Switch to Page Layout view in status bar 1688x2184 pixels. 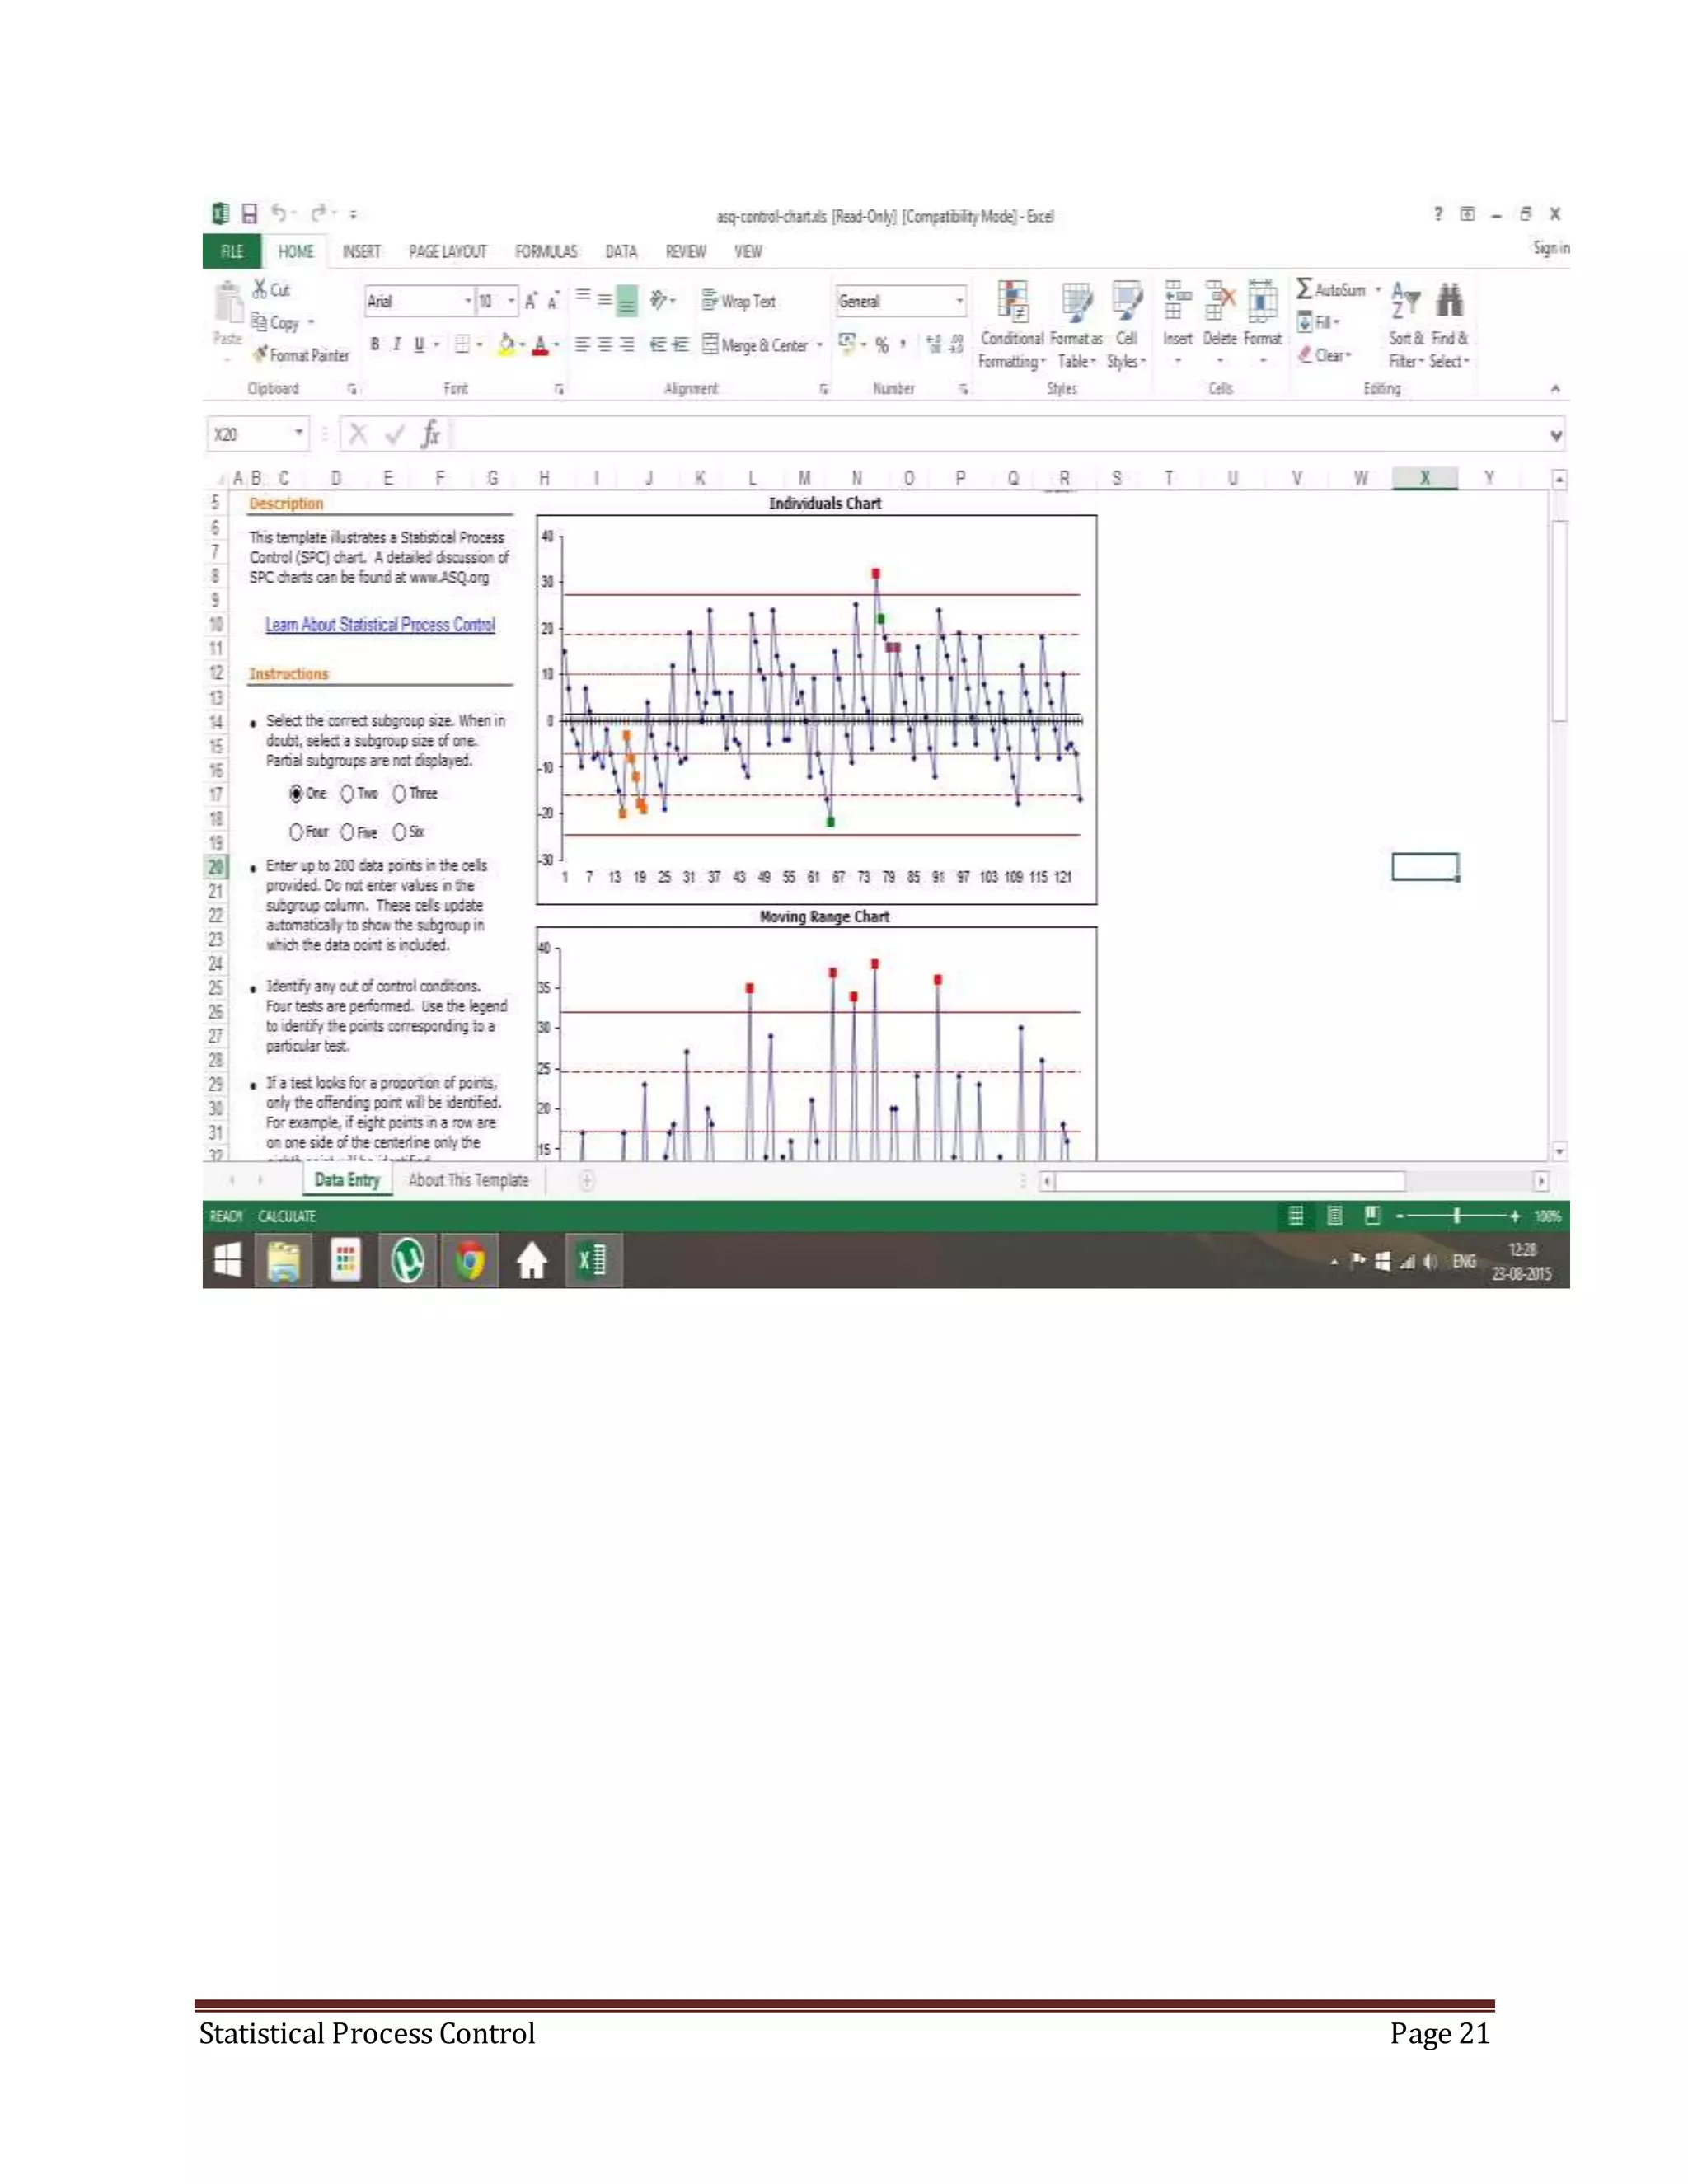(1334, 1215)
